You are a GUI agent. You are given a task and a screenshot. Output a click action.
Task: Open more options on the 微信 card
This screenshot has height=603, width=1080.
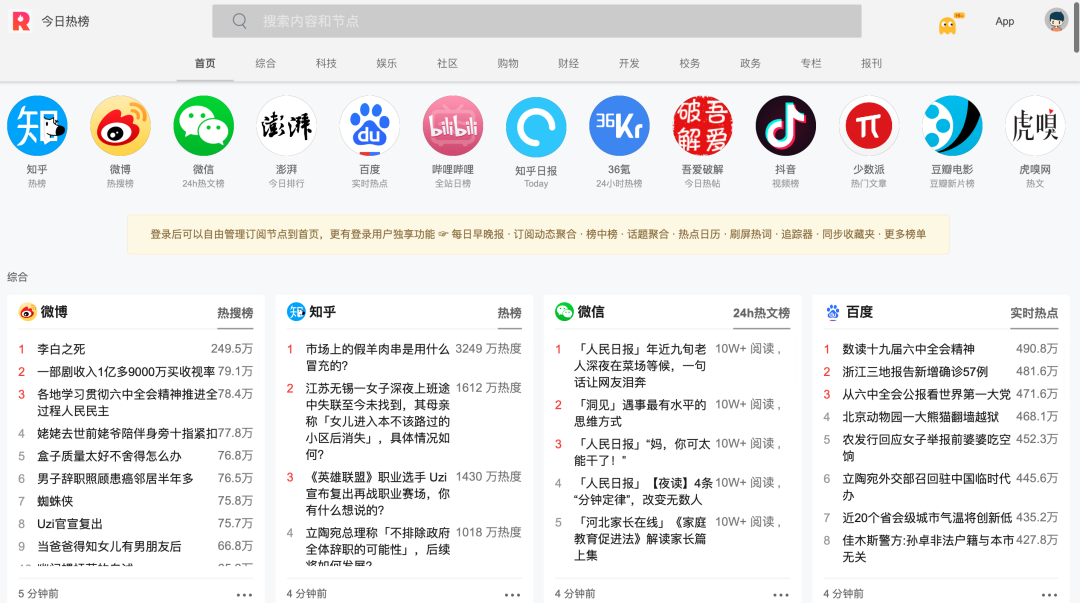(781, 594)
